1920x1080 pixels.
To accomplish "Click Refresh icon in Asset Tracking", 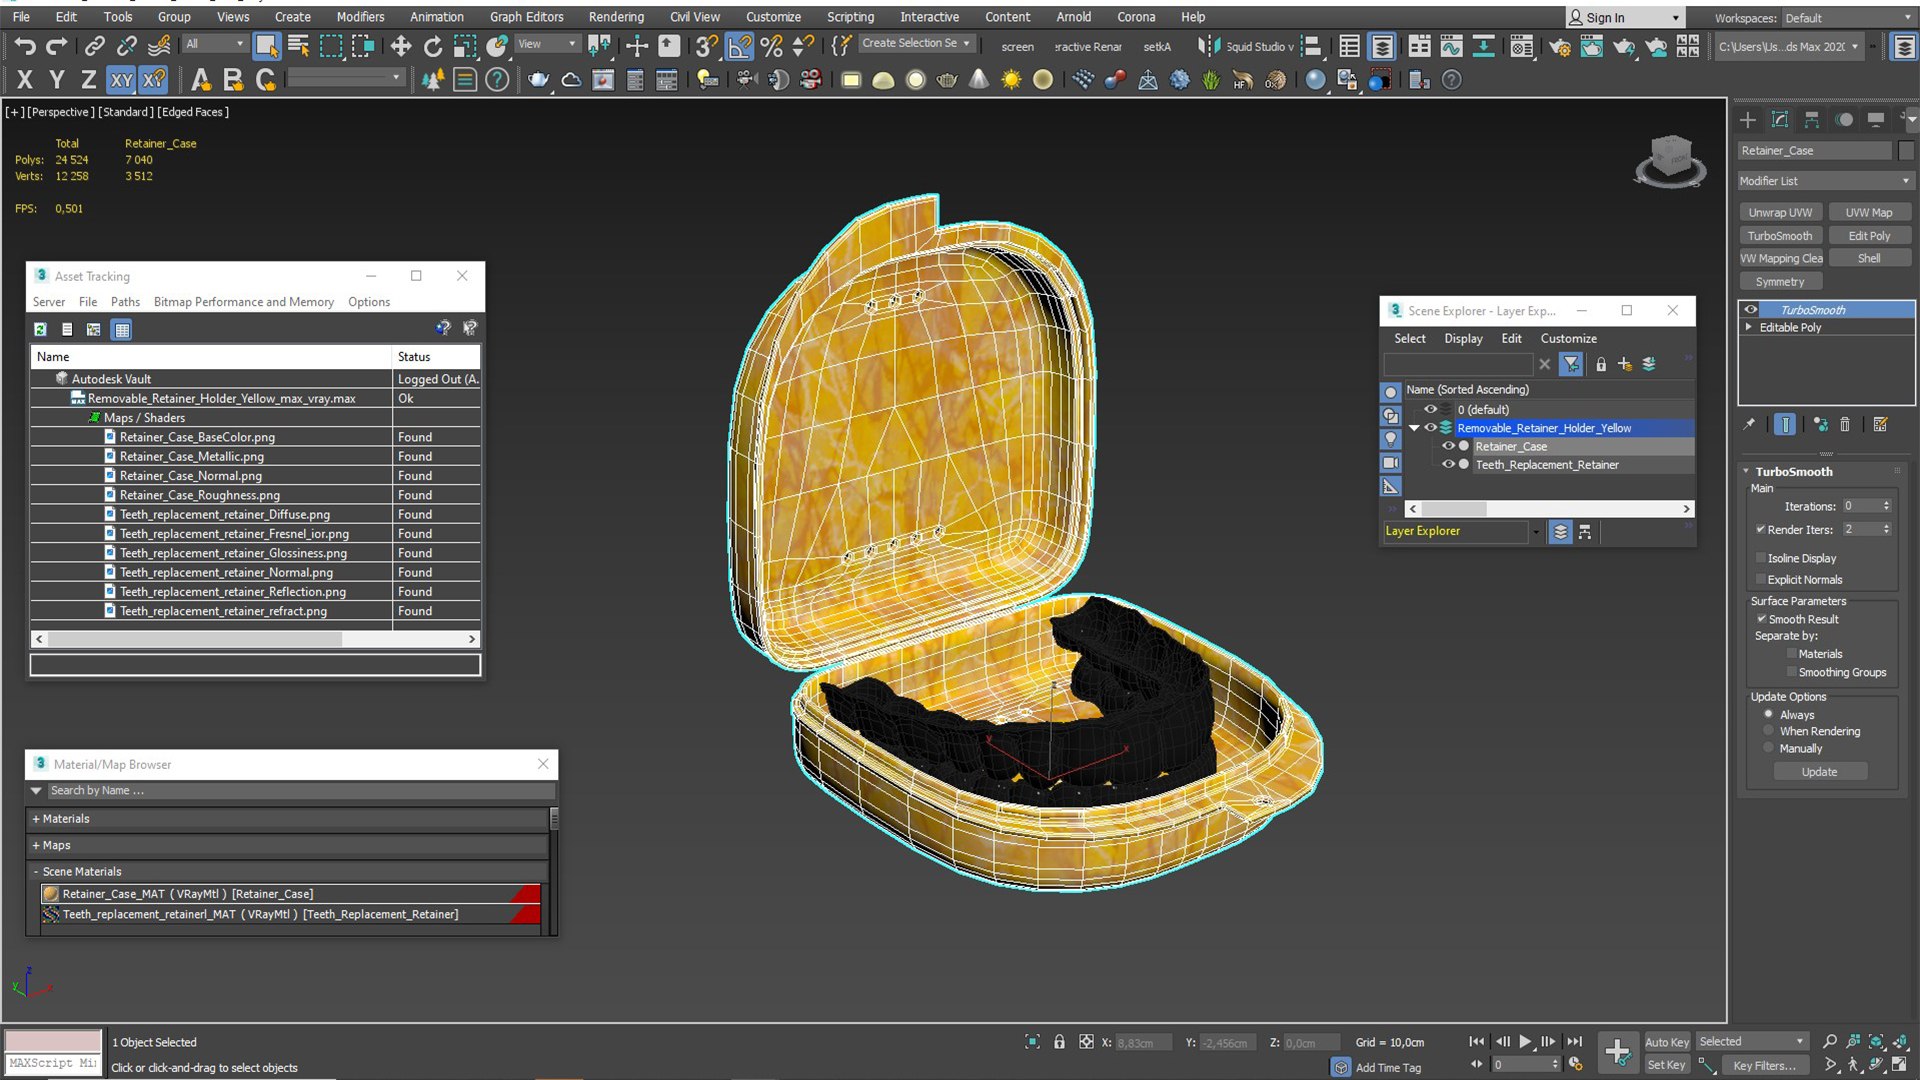I will click(x=41, y=329).
